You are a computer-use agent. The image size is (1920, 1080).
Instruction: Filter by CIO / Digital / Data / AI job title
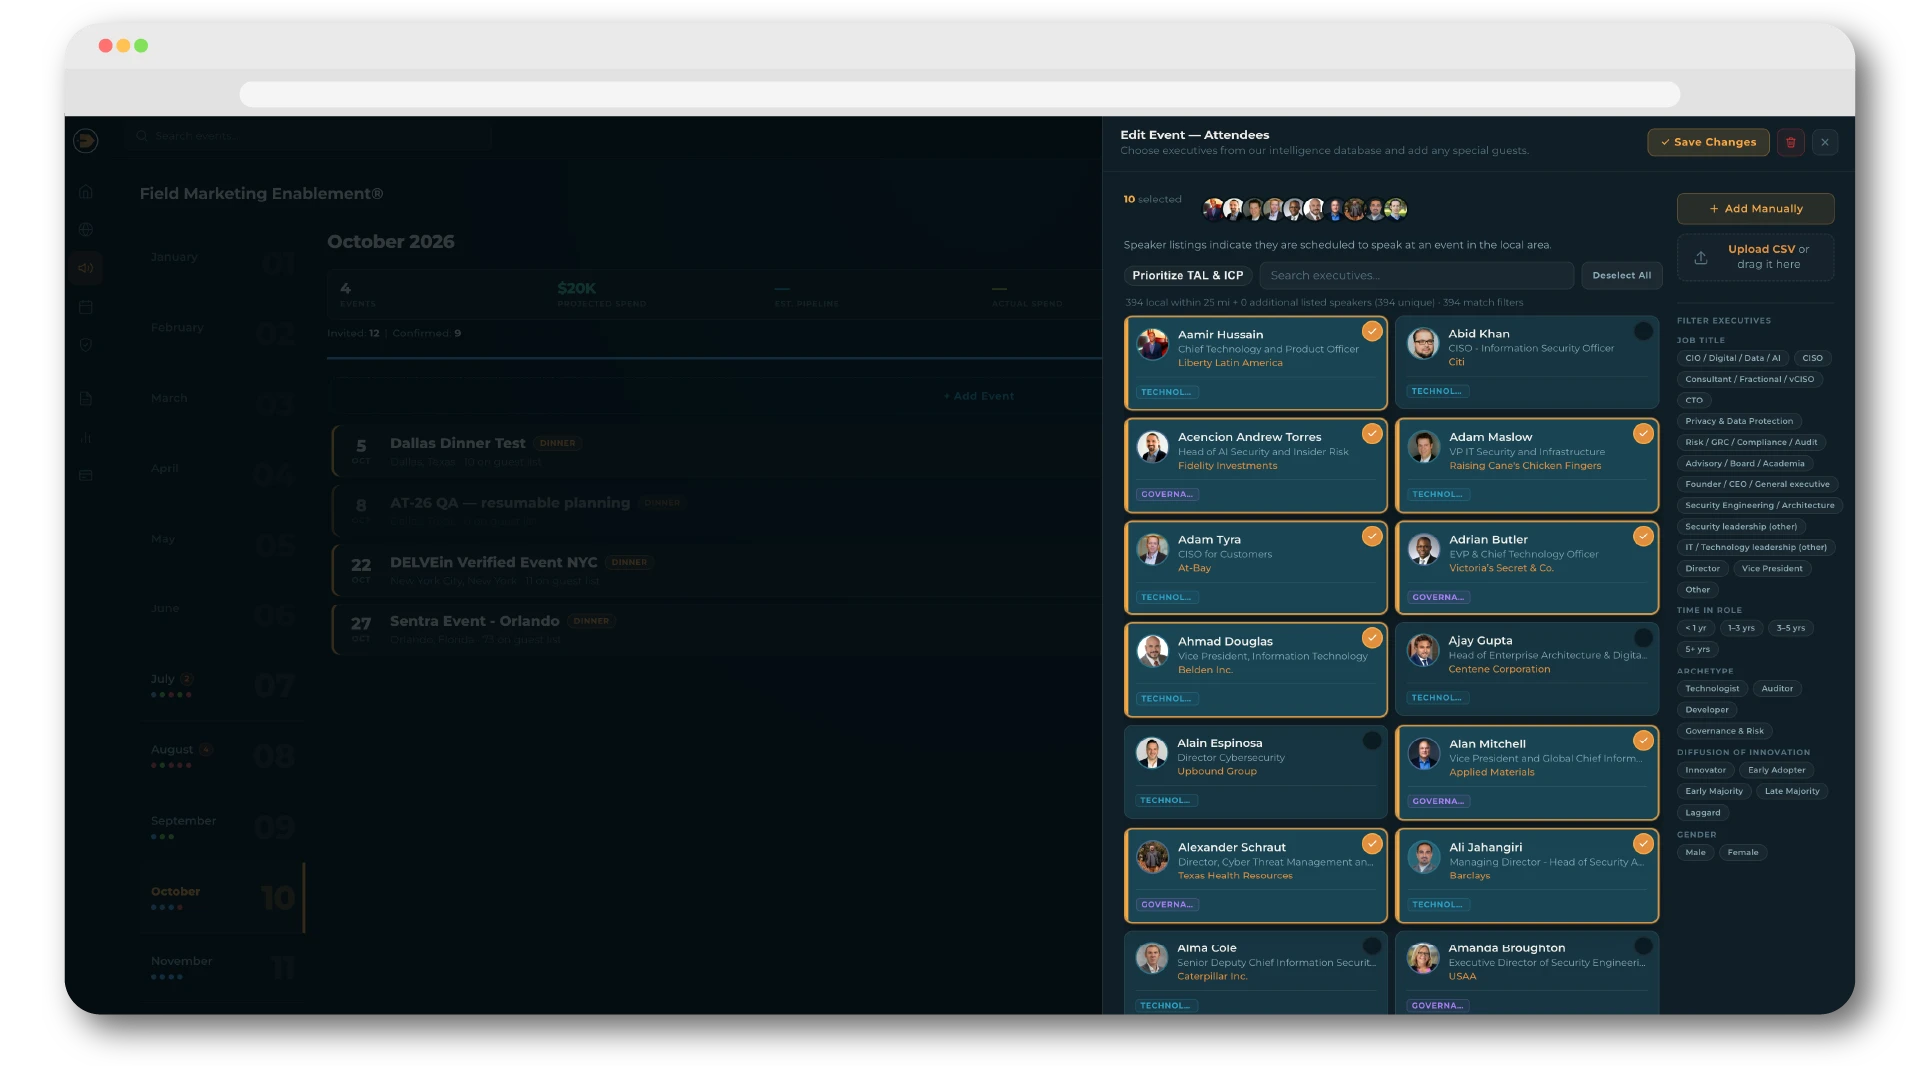click(1732, 358)
